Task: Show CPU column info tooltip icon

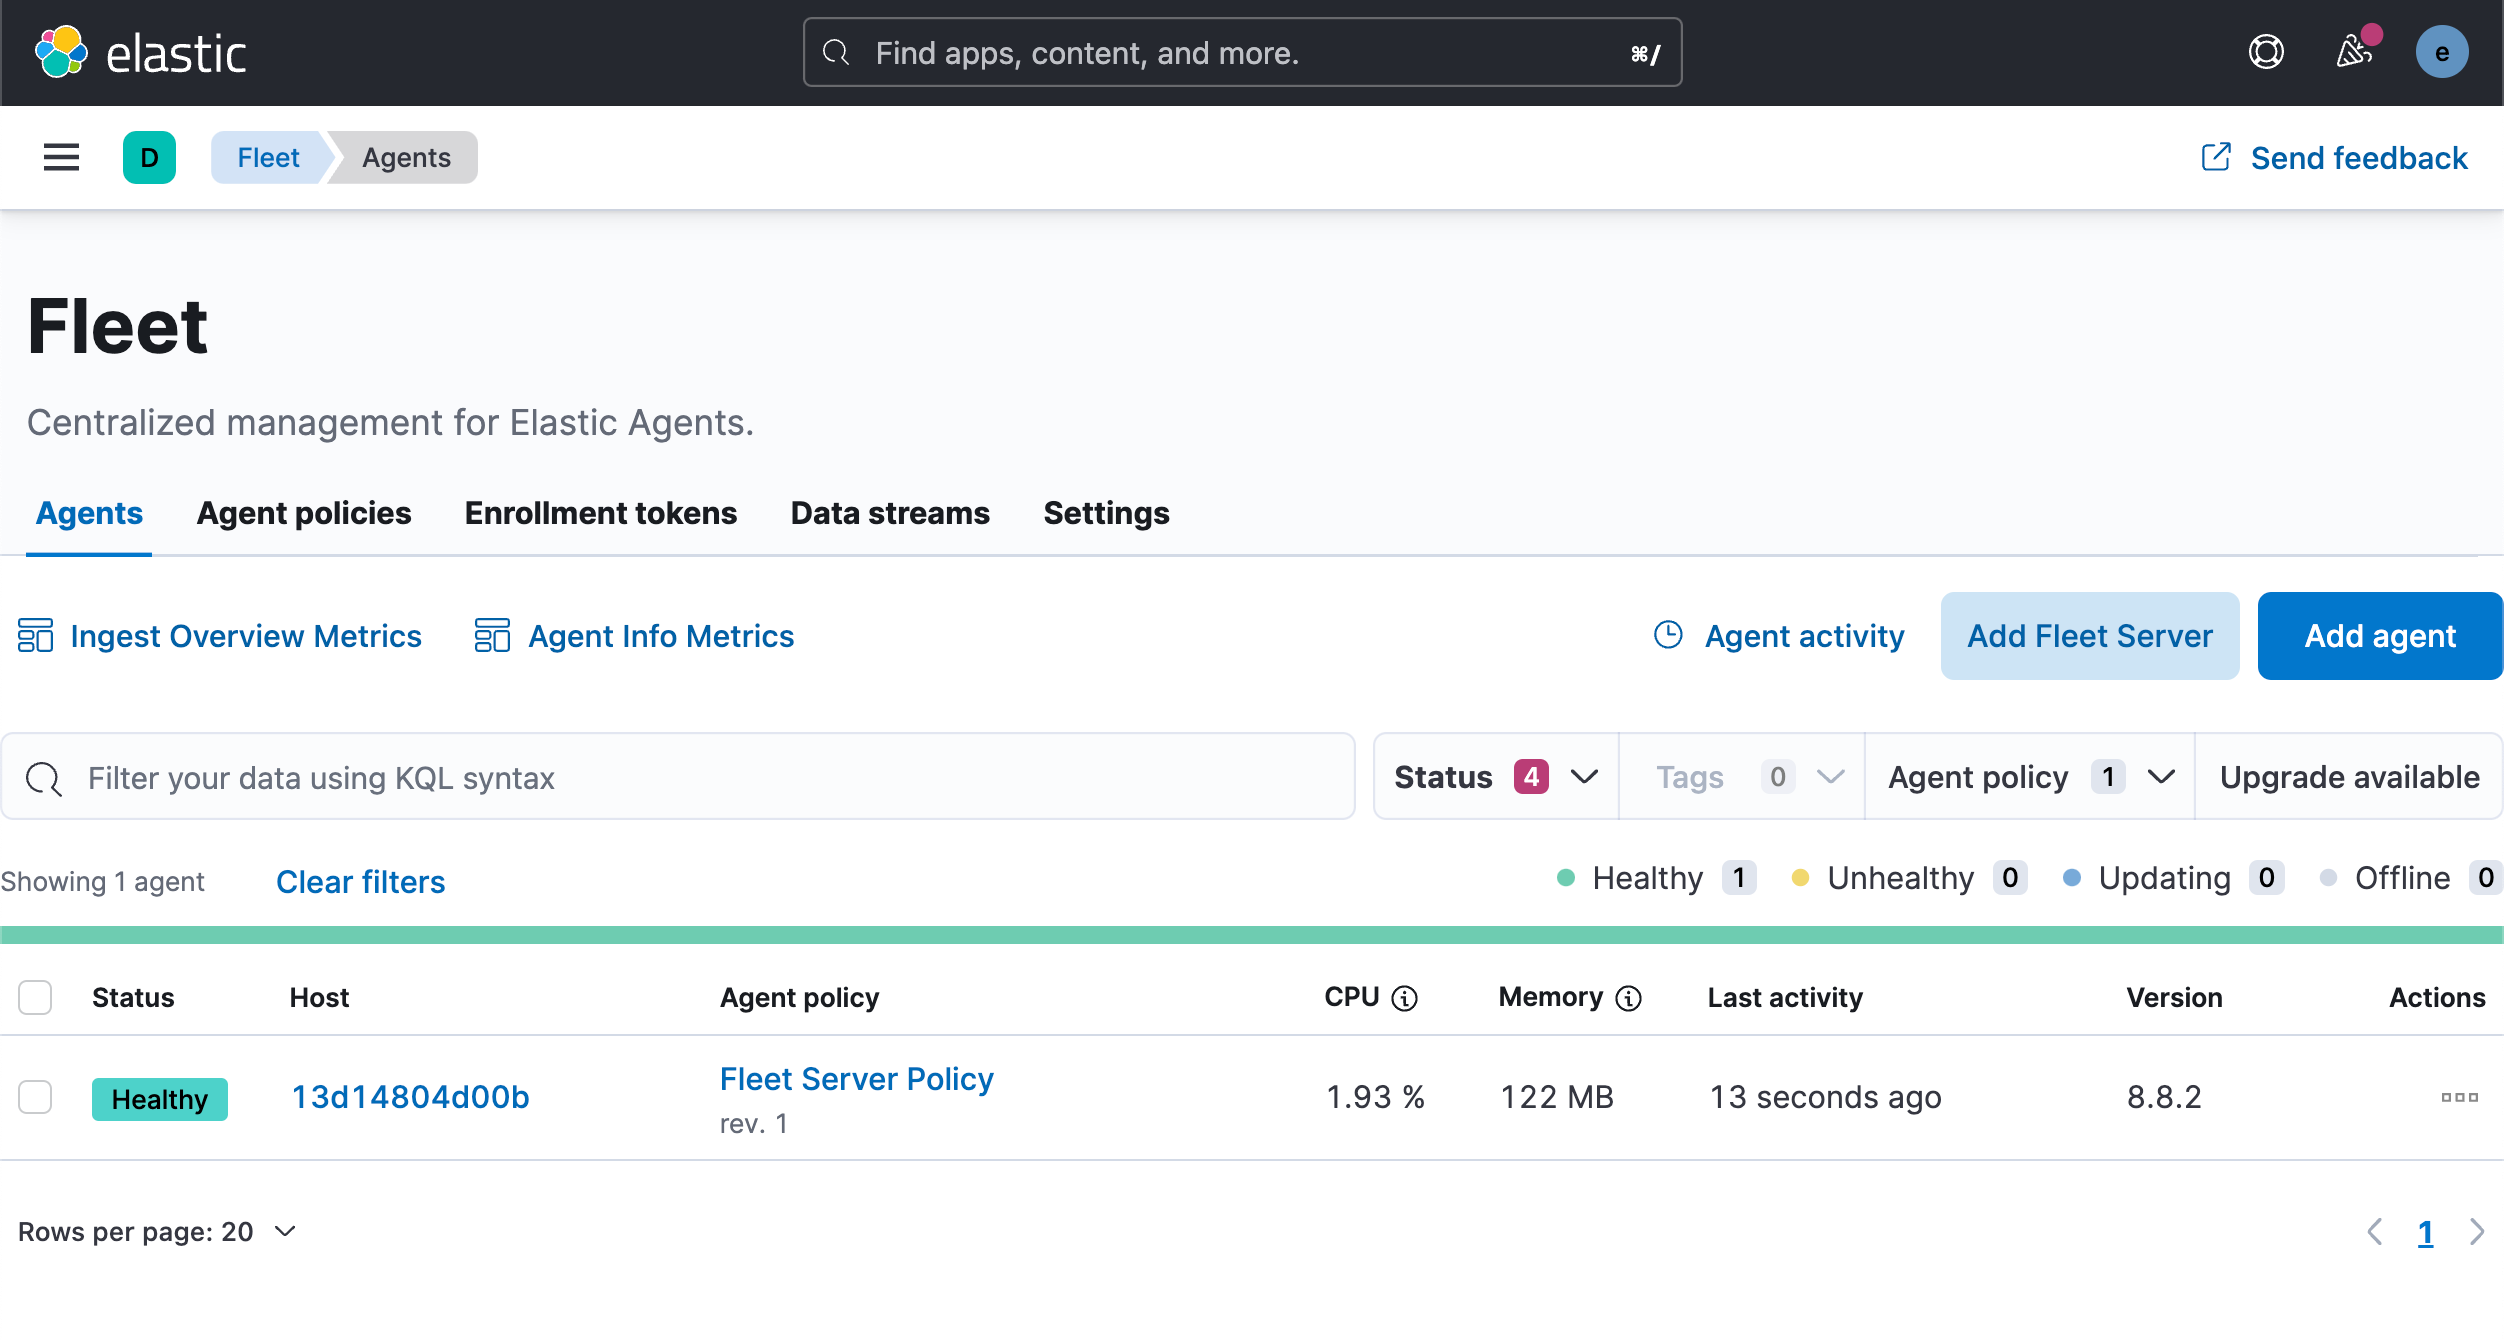Action: 1405,998
